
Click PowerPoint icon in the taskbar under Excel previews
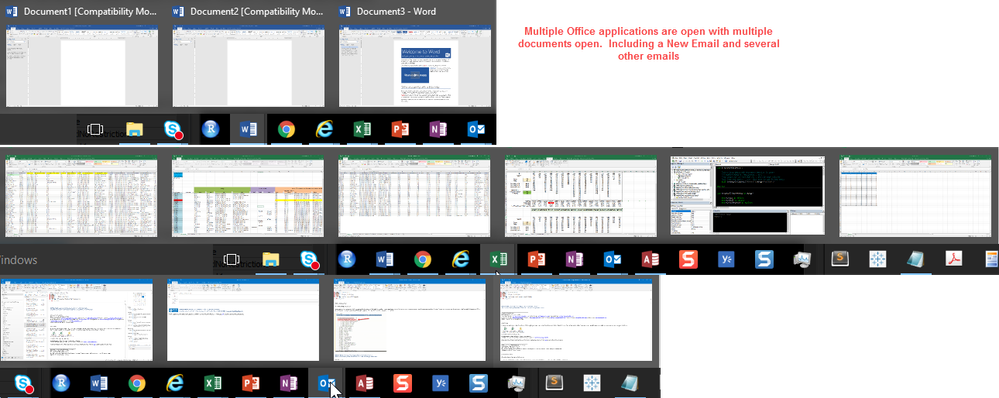[536, 259]
